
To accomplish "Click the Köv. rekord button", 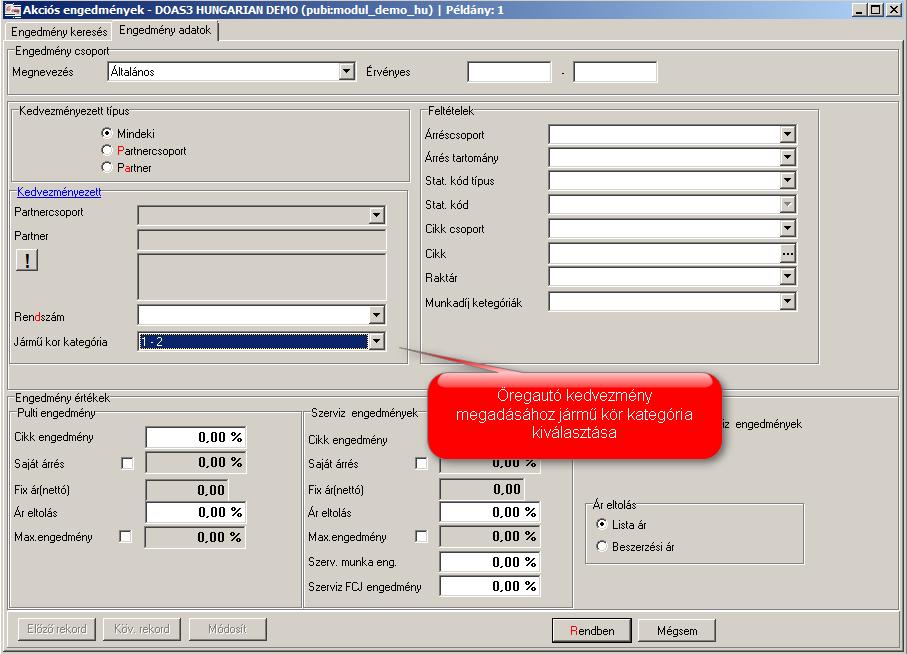I will pyautogui.click(x=142, y=629).
